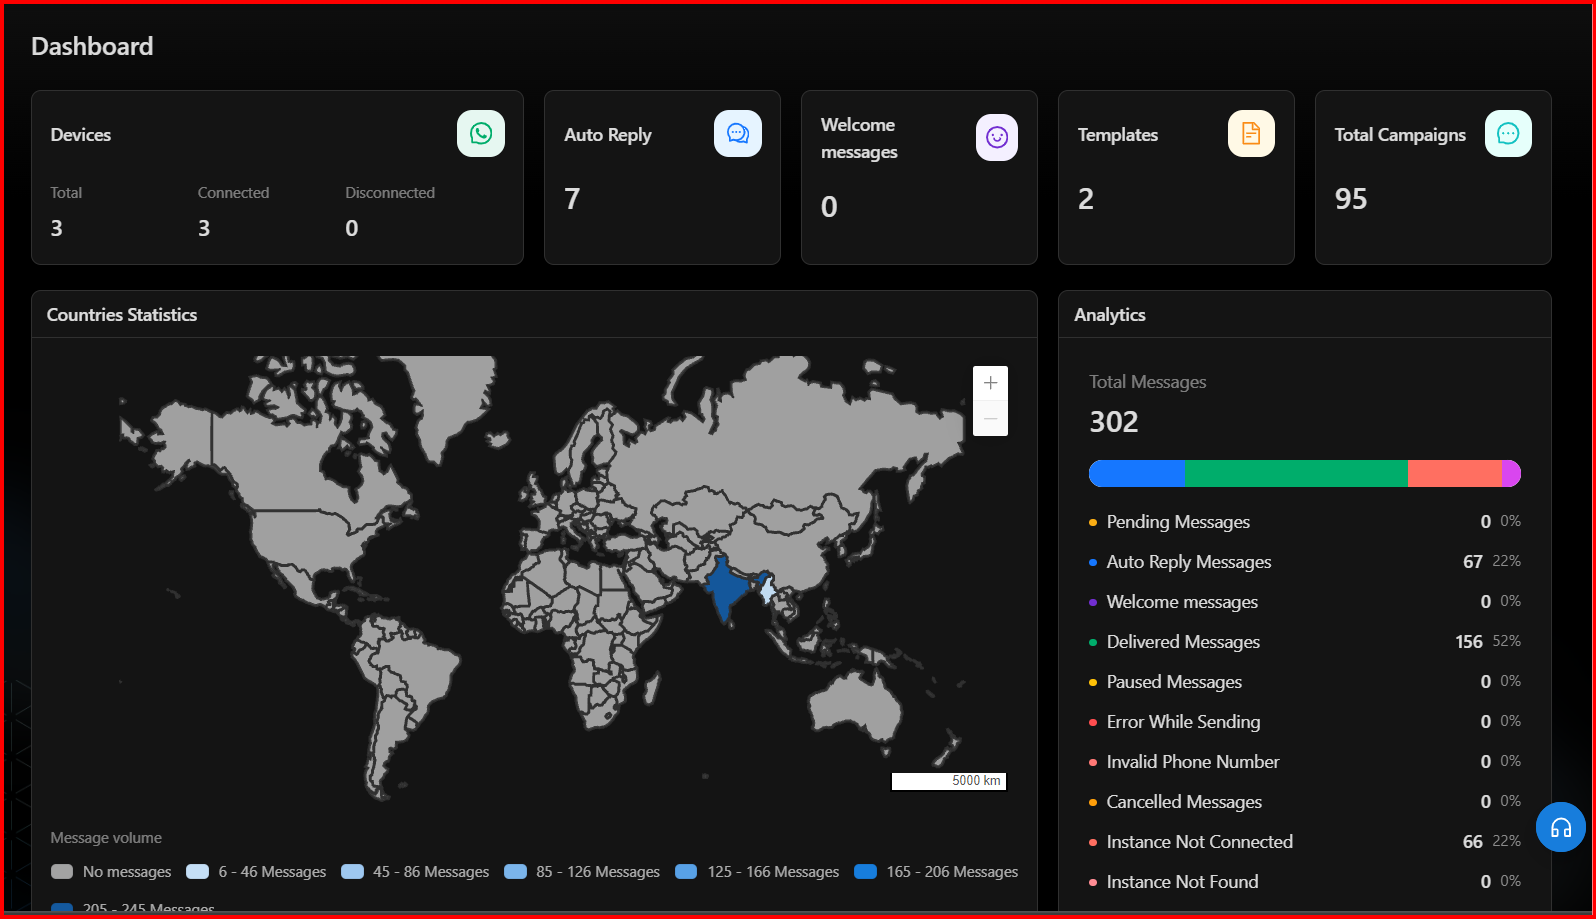Click the red segment of messages bar
Screen dimensions: 1596x919
[x=1454, y=474]
